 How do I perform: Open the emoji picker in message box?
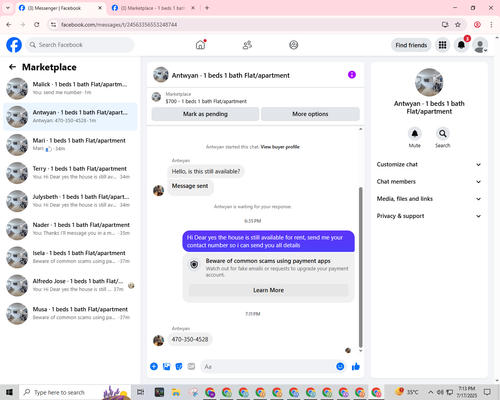[x=340, y=367]
